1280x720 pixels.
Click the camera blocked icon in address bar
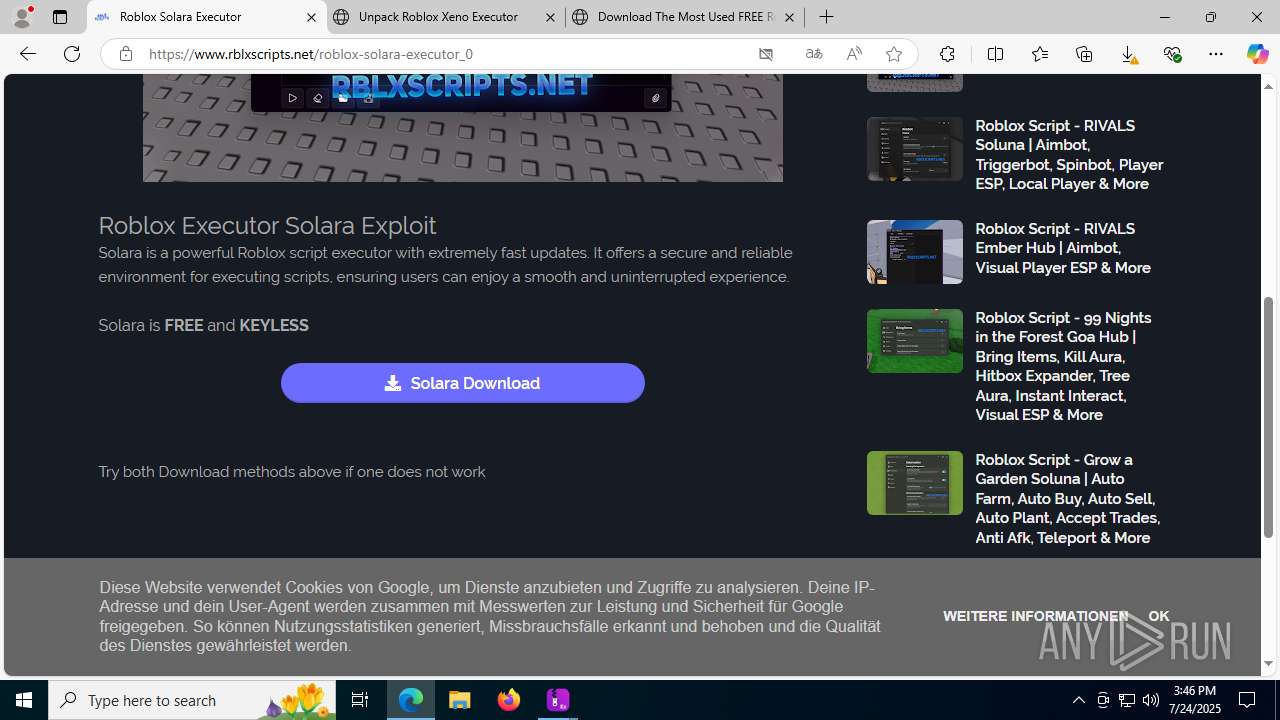coord(766,54)
